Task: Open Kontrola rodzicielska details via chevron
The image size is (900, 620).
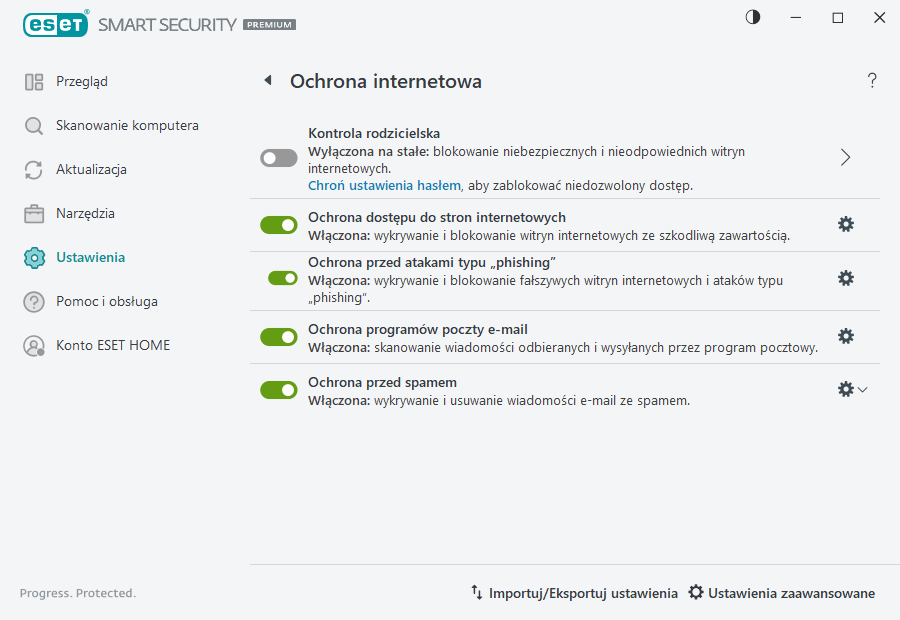Action: tap(845, 158)
